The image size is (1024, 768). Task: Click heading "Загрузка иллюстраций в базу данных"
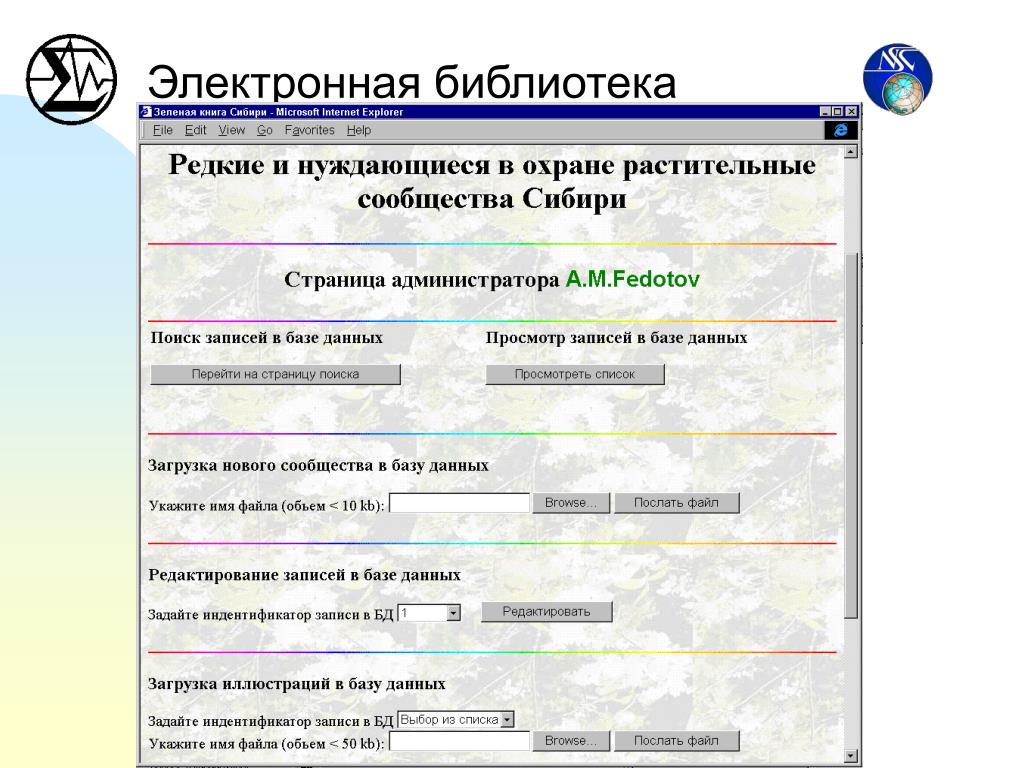point(296,684)
